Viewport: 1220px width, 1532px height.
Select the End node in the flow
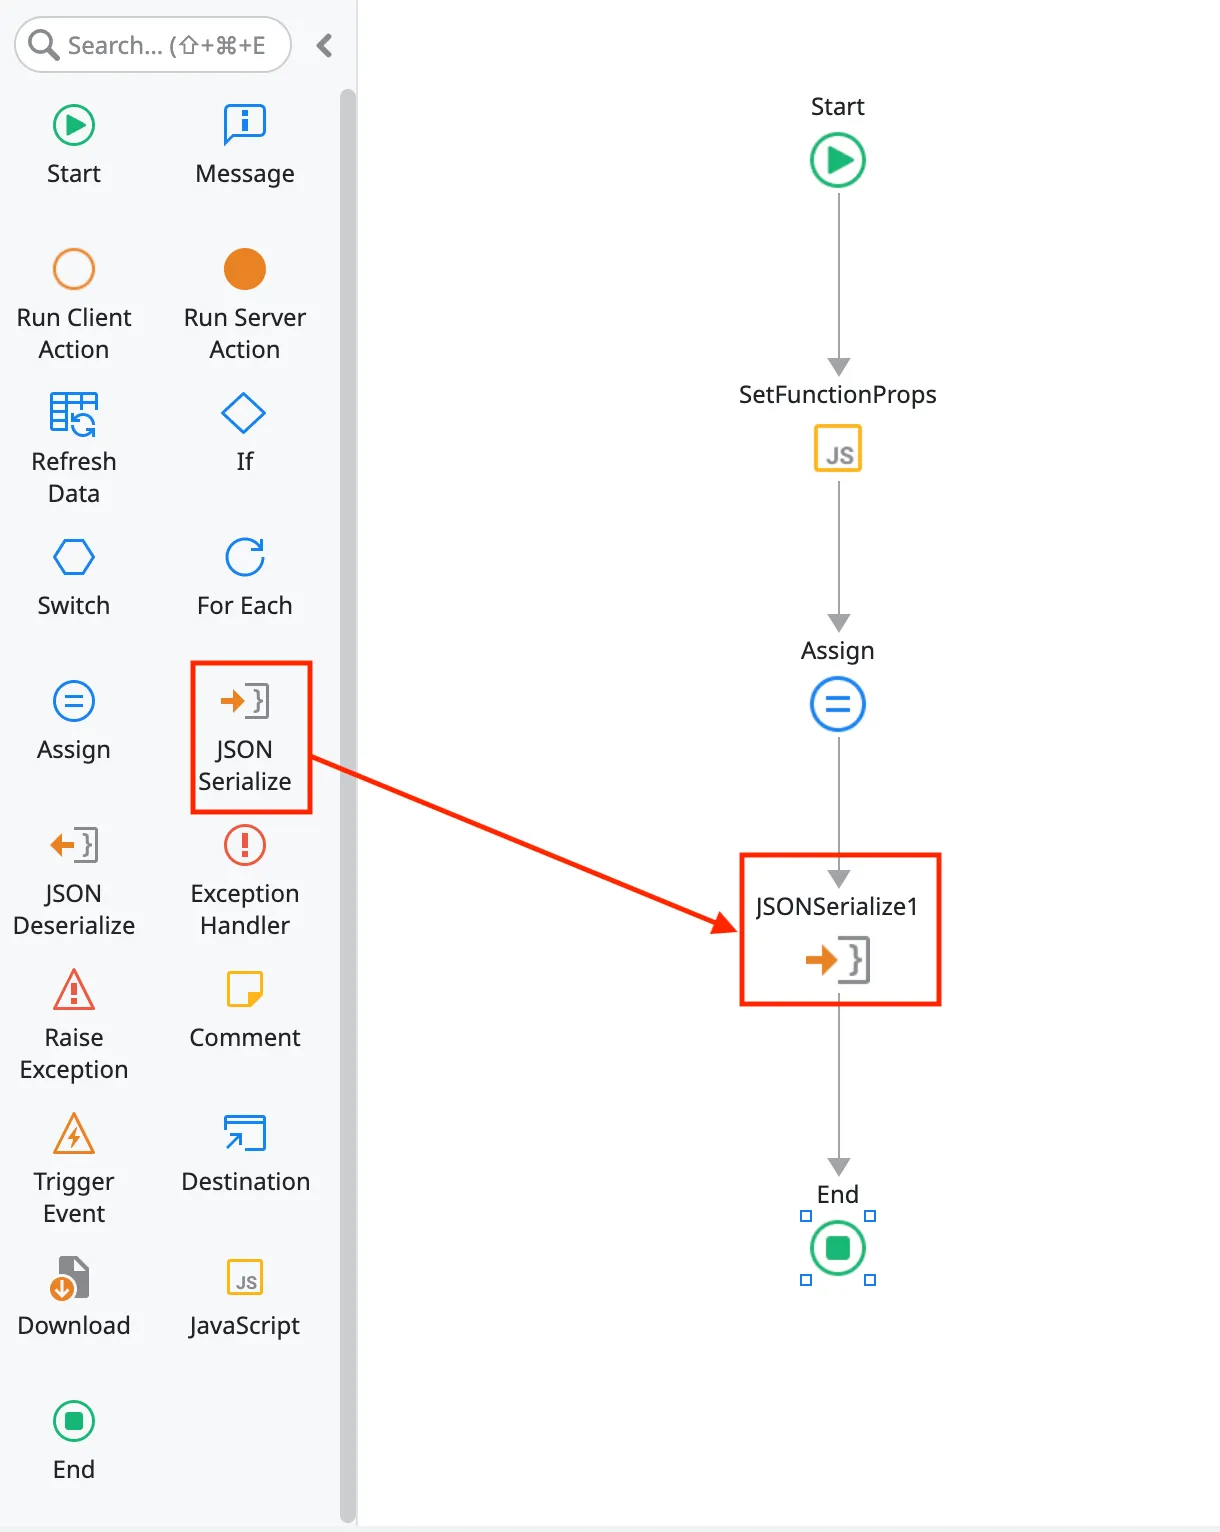click(837, 1248)
